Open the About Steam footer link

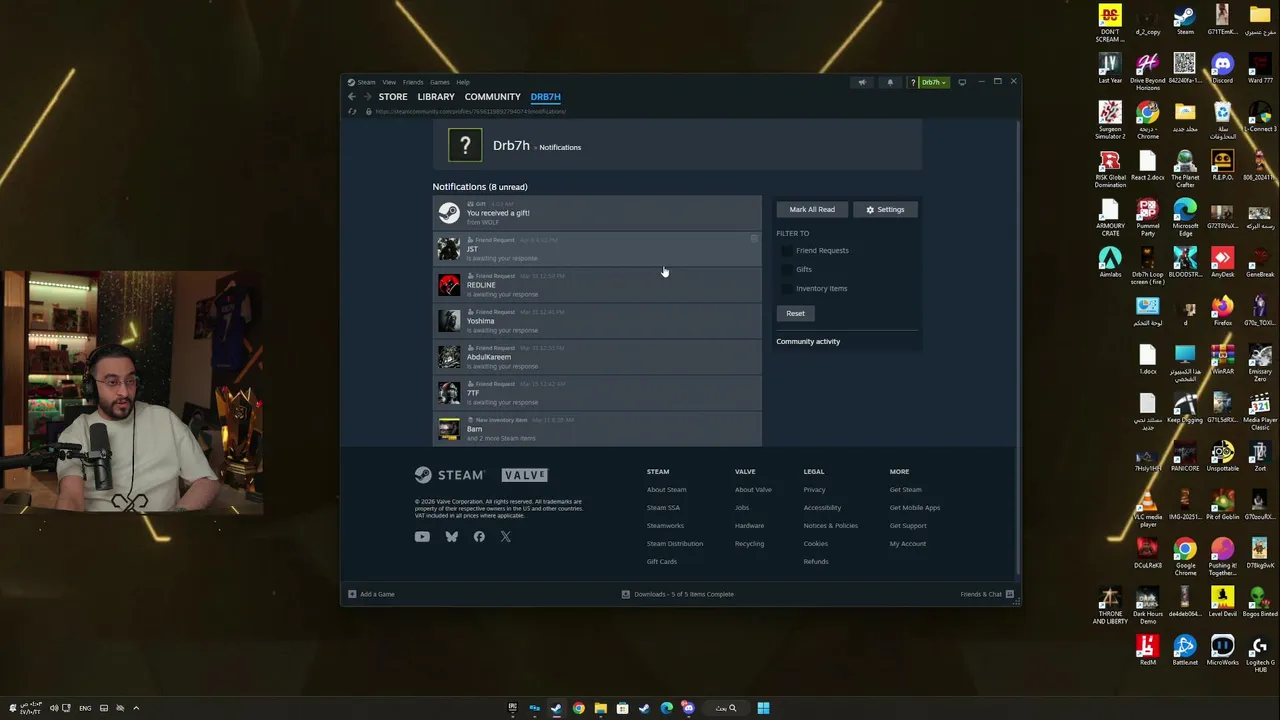667,490
